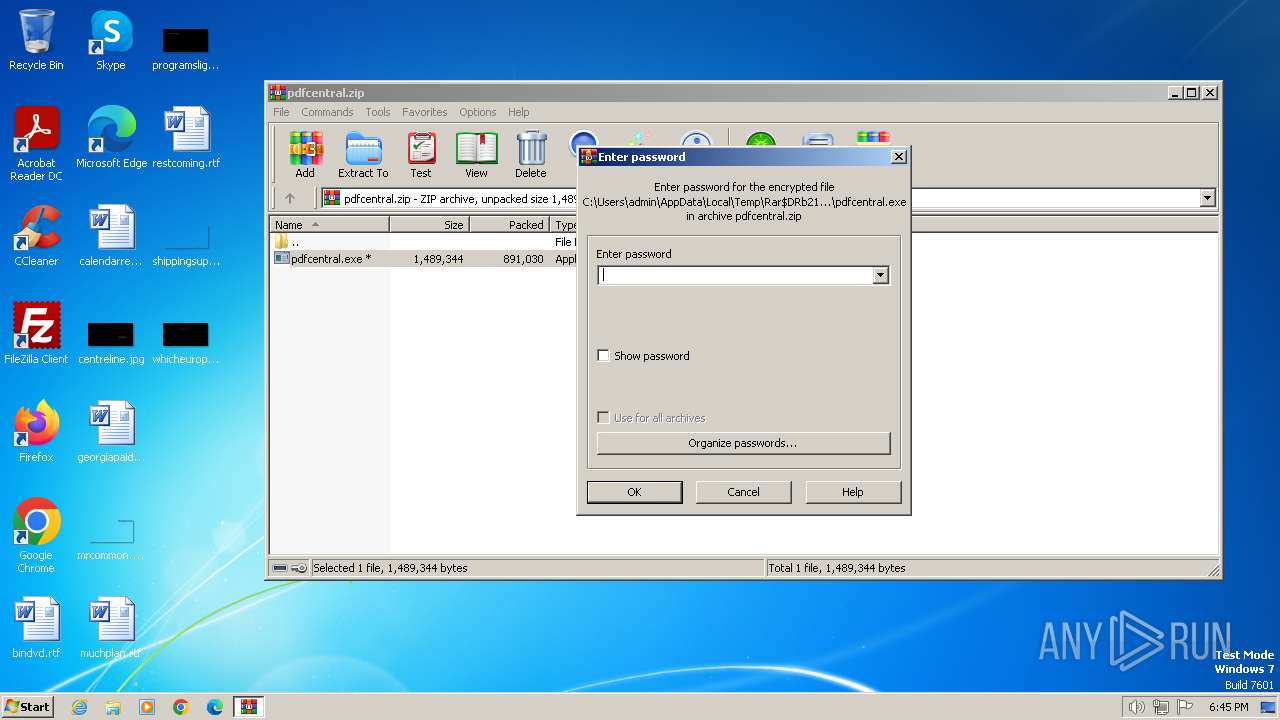Screen dimensions: 1280x720
Task: Open the Tools menu
Action: (378, 112)
